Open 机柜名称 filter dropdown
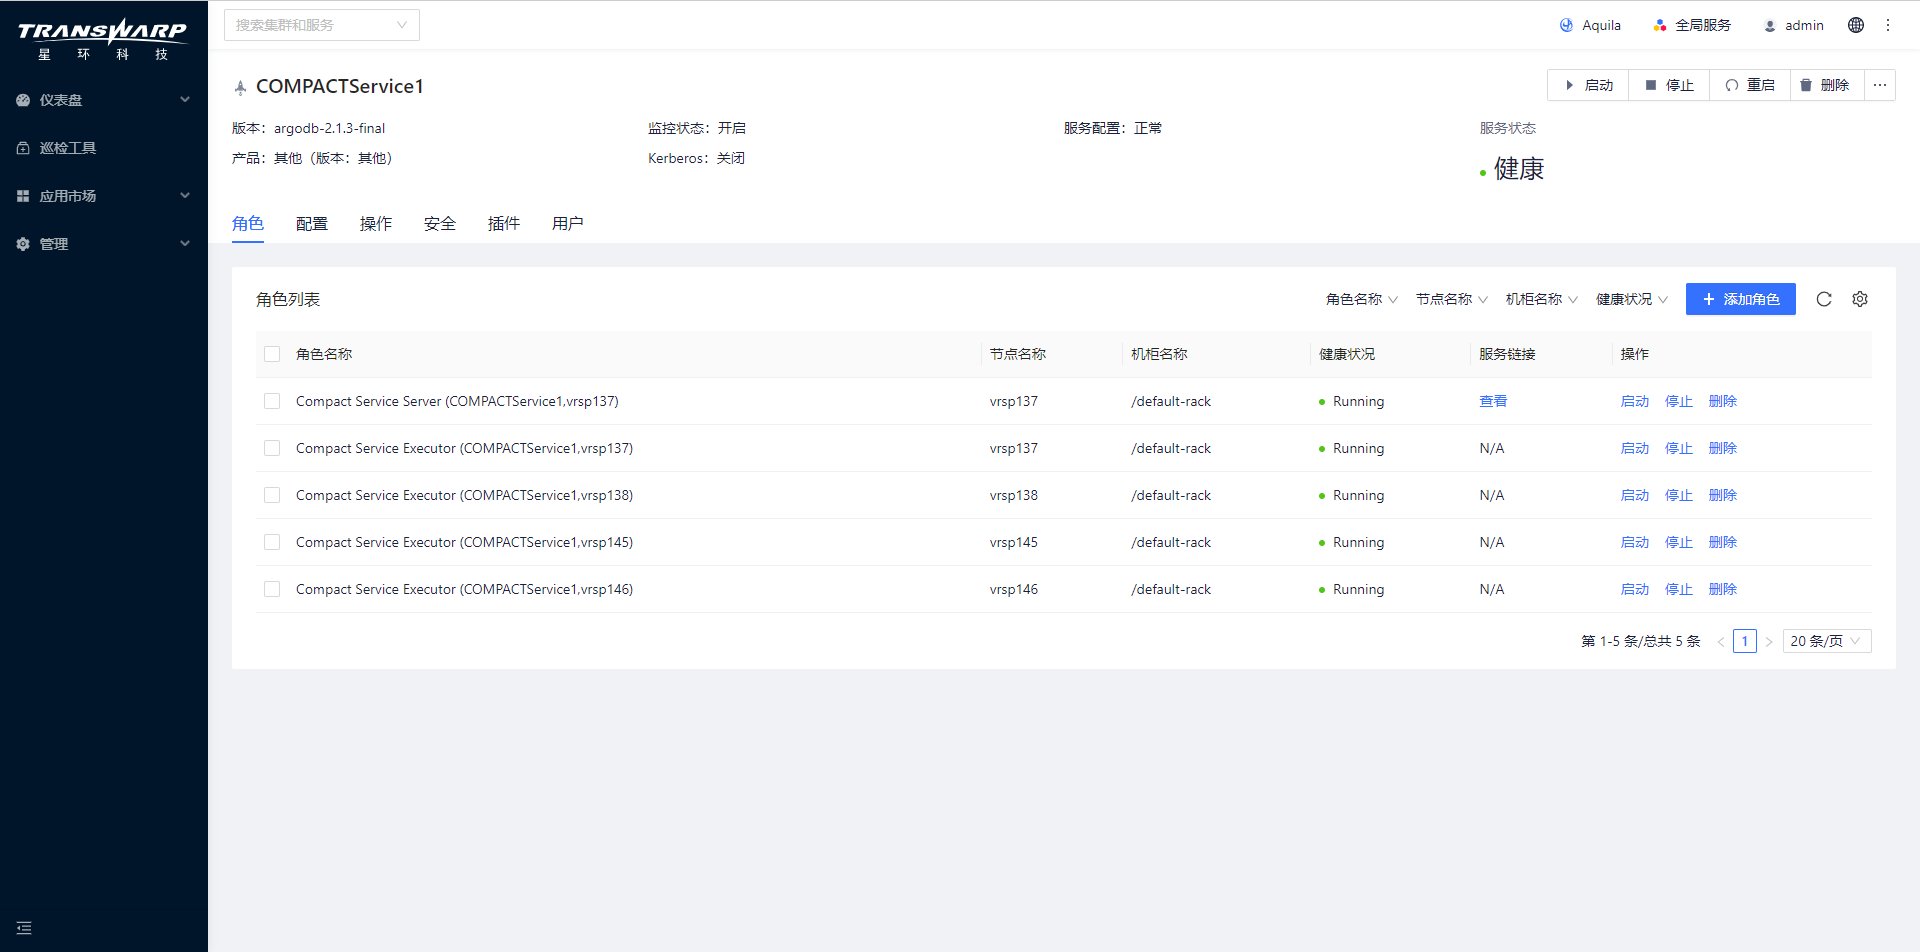This screenshot has height=952, width=1920. [1542, 299]
